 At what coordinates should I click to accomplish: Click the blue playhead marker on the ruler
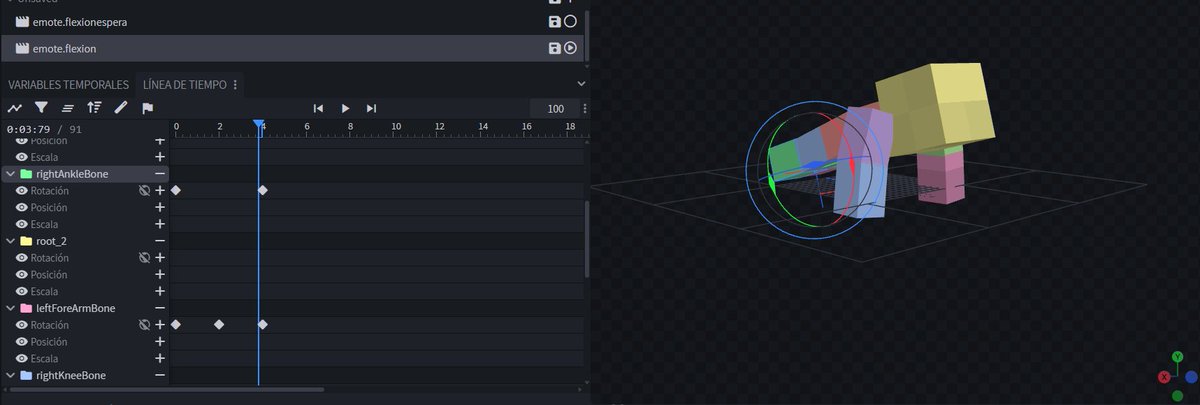point(259,126)
